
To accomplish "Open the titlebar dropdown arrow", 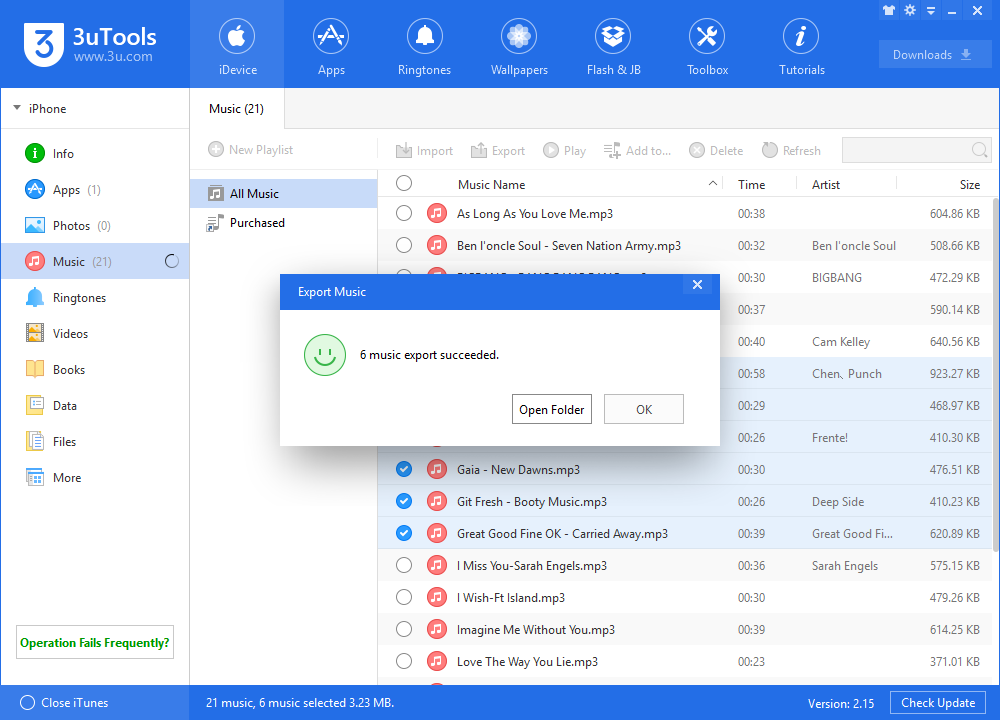I will [x=930, y=10].
